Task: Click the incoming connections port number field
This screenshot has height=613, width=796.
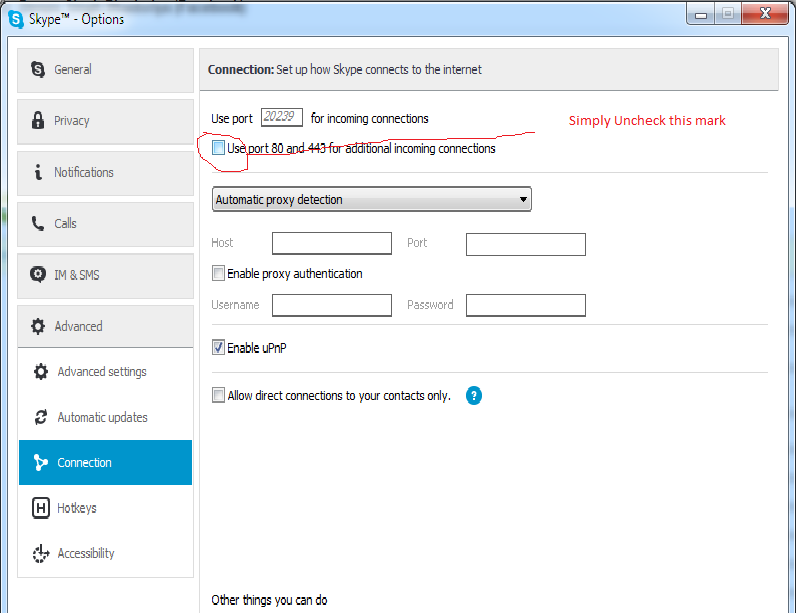Action: click(282, 117)
